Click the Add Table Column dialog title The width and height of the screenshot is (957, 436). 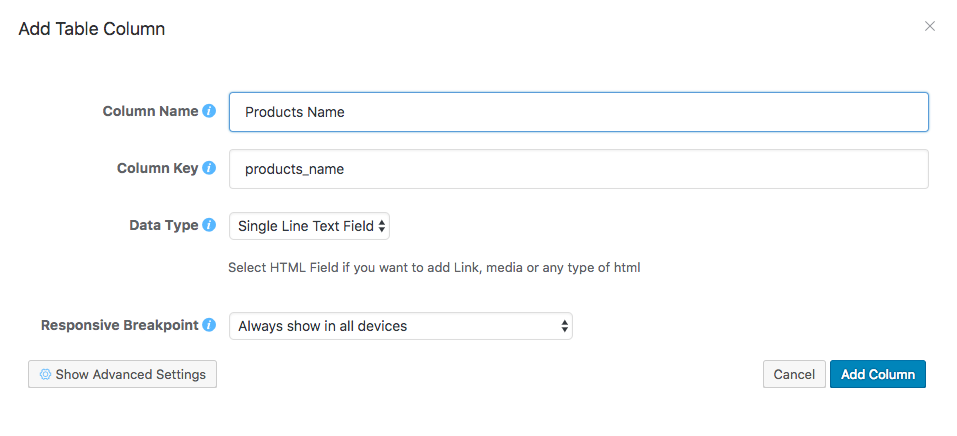click(x=92, y=29)
